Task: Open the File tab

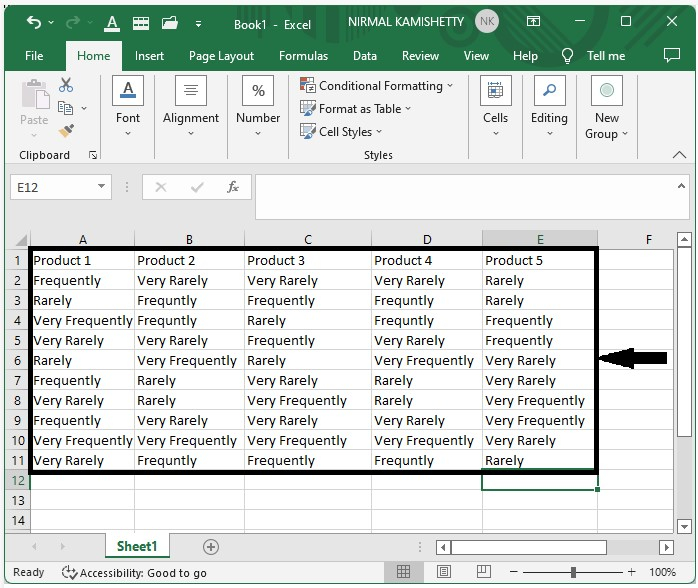Action: click(x=34, y=56)
